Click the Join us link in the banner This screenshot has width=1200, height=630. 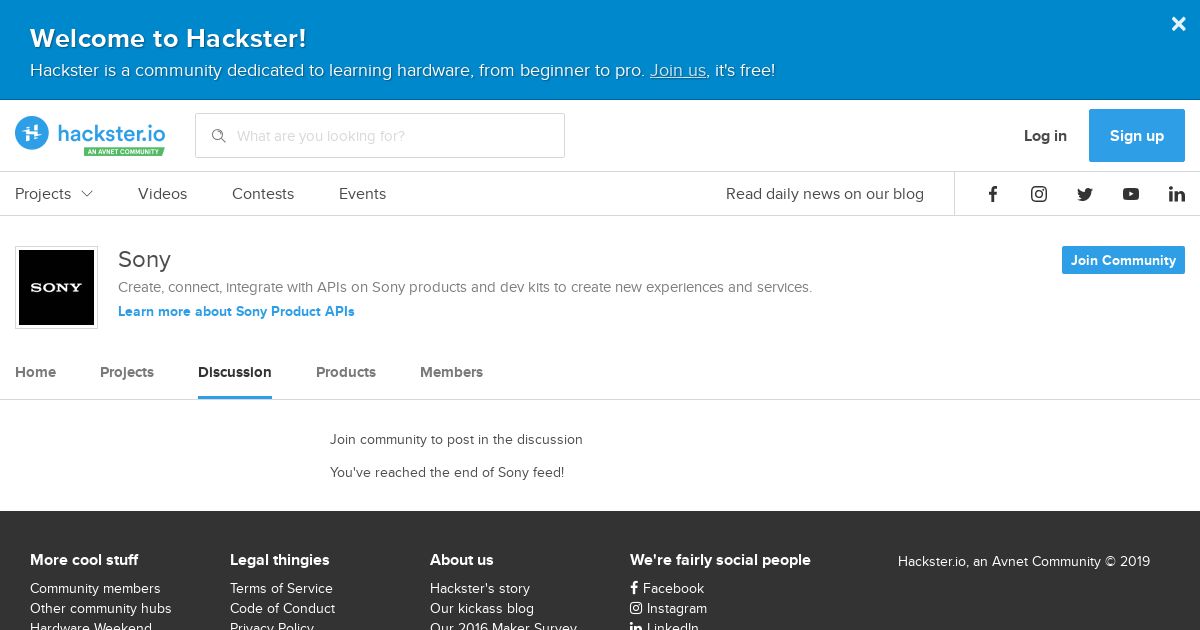pyautogui.click(x=678, y=71)
